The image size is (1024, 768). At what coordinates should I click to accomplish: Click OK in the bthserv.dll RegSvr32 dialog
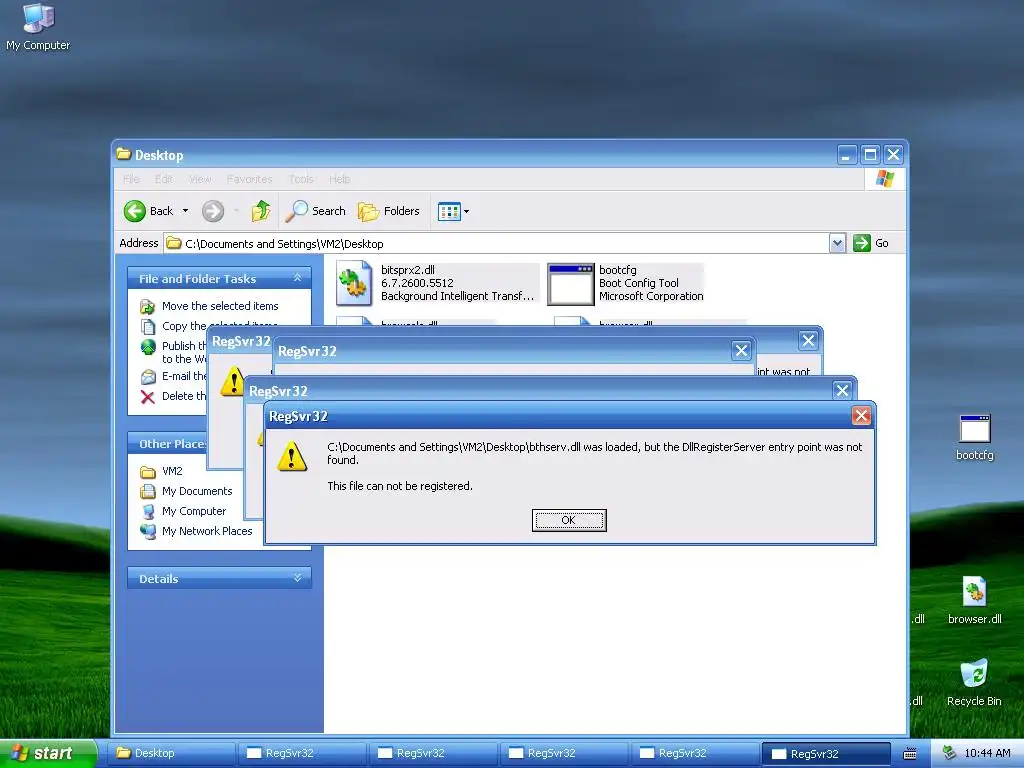pyautogui.click(x=569, y=520)
